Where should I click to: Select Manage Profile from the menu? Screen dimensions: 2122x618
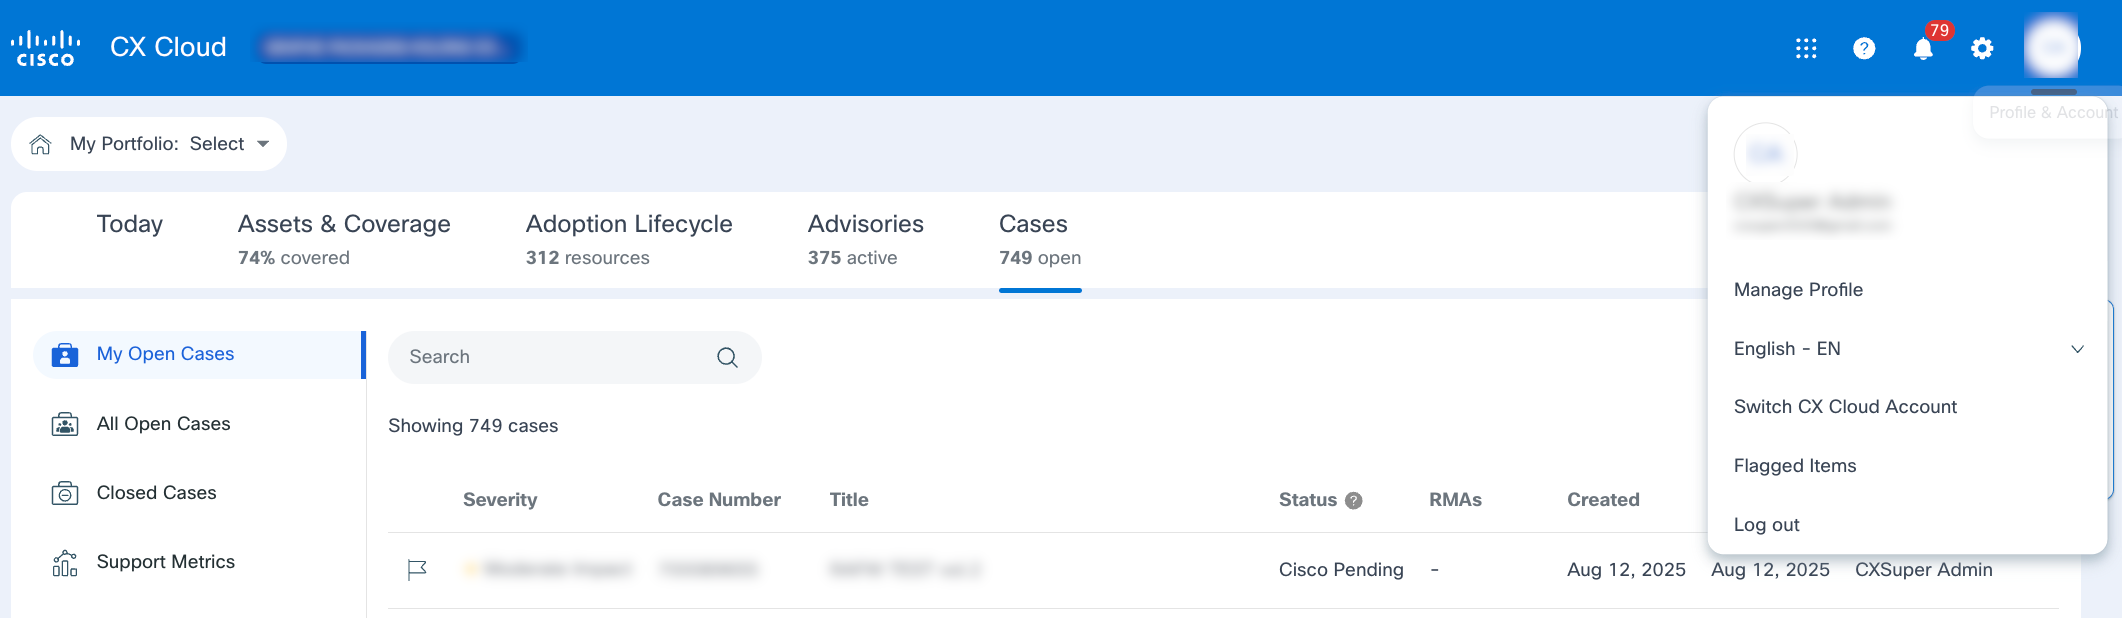[1798, 289]
